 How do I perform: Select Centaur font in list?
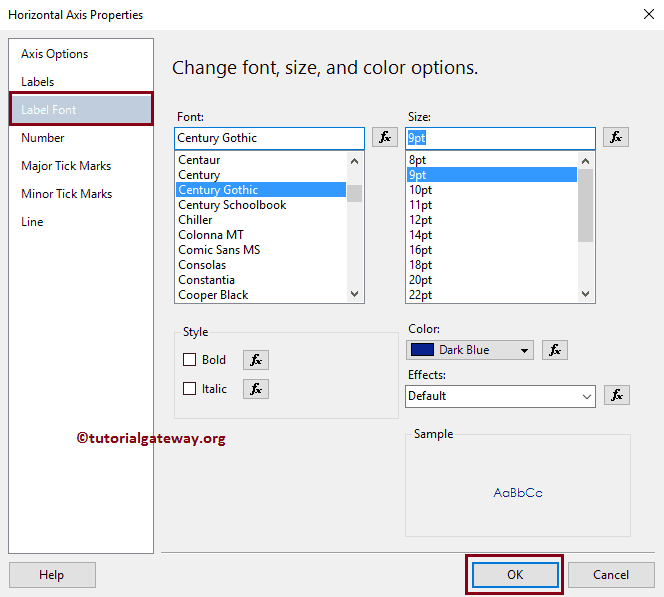point(261,160)
